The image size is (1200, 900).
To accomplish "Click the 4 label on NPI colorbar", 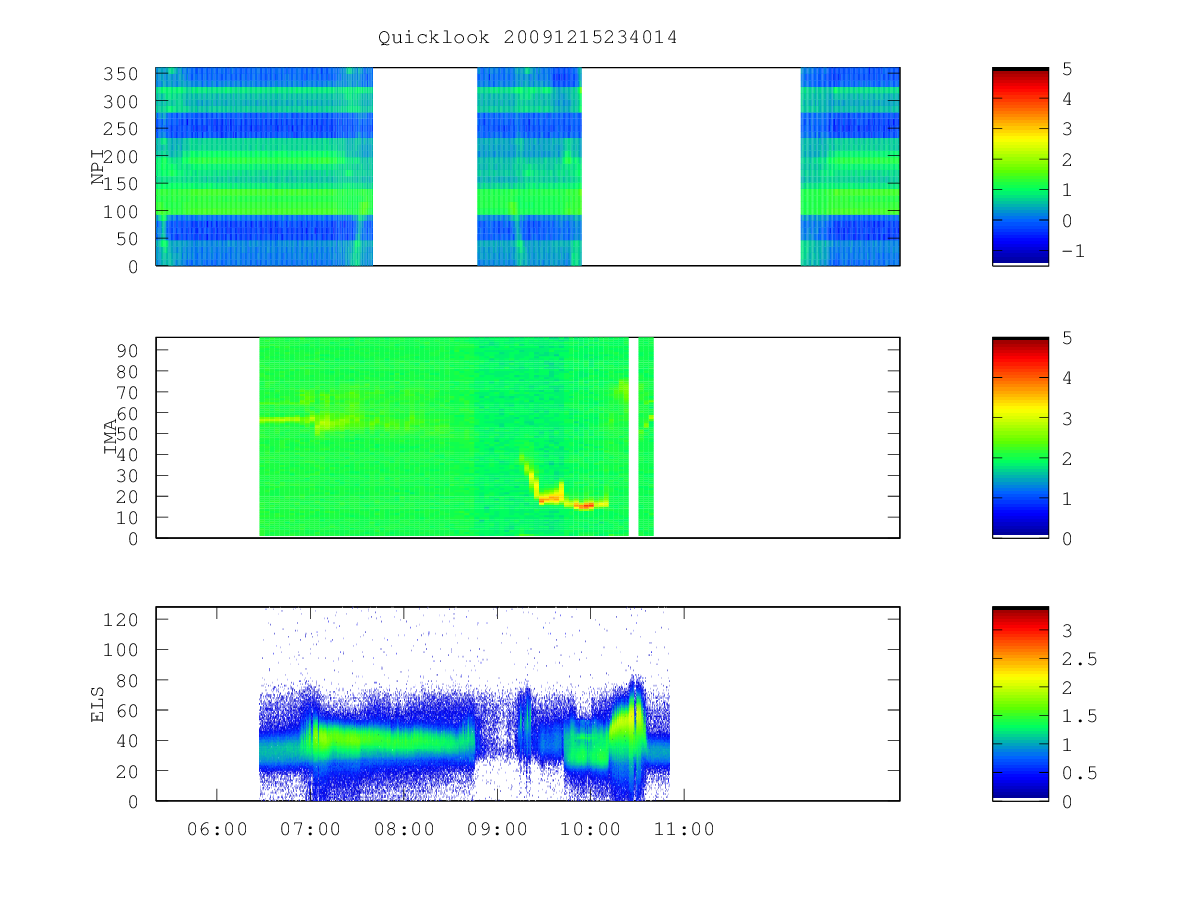I will coord(1065,99).
